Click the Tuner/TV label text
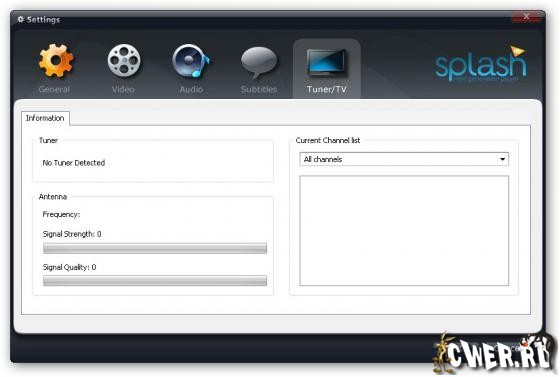The height and width of the screenshot is (377, 560). pos(326,89)
